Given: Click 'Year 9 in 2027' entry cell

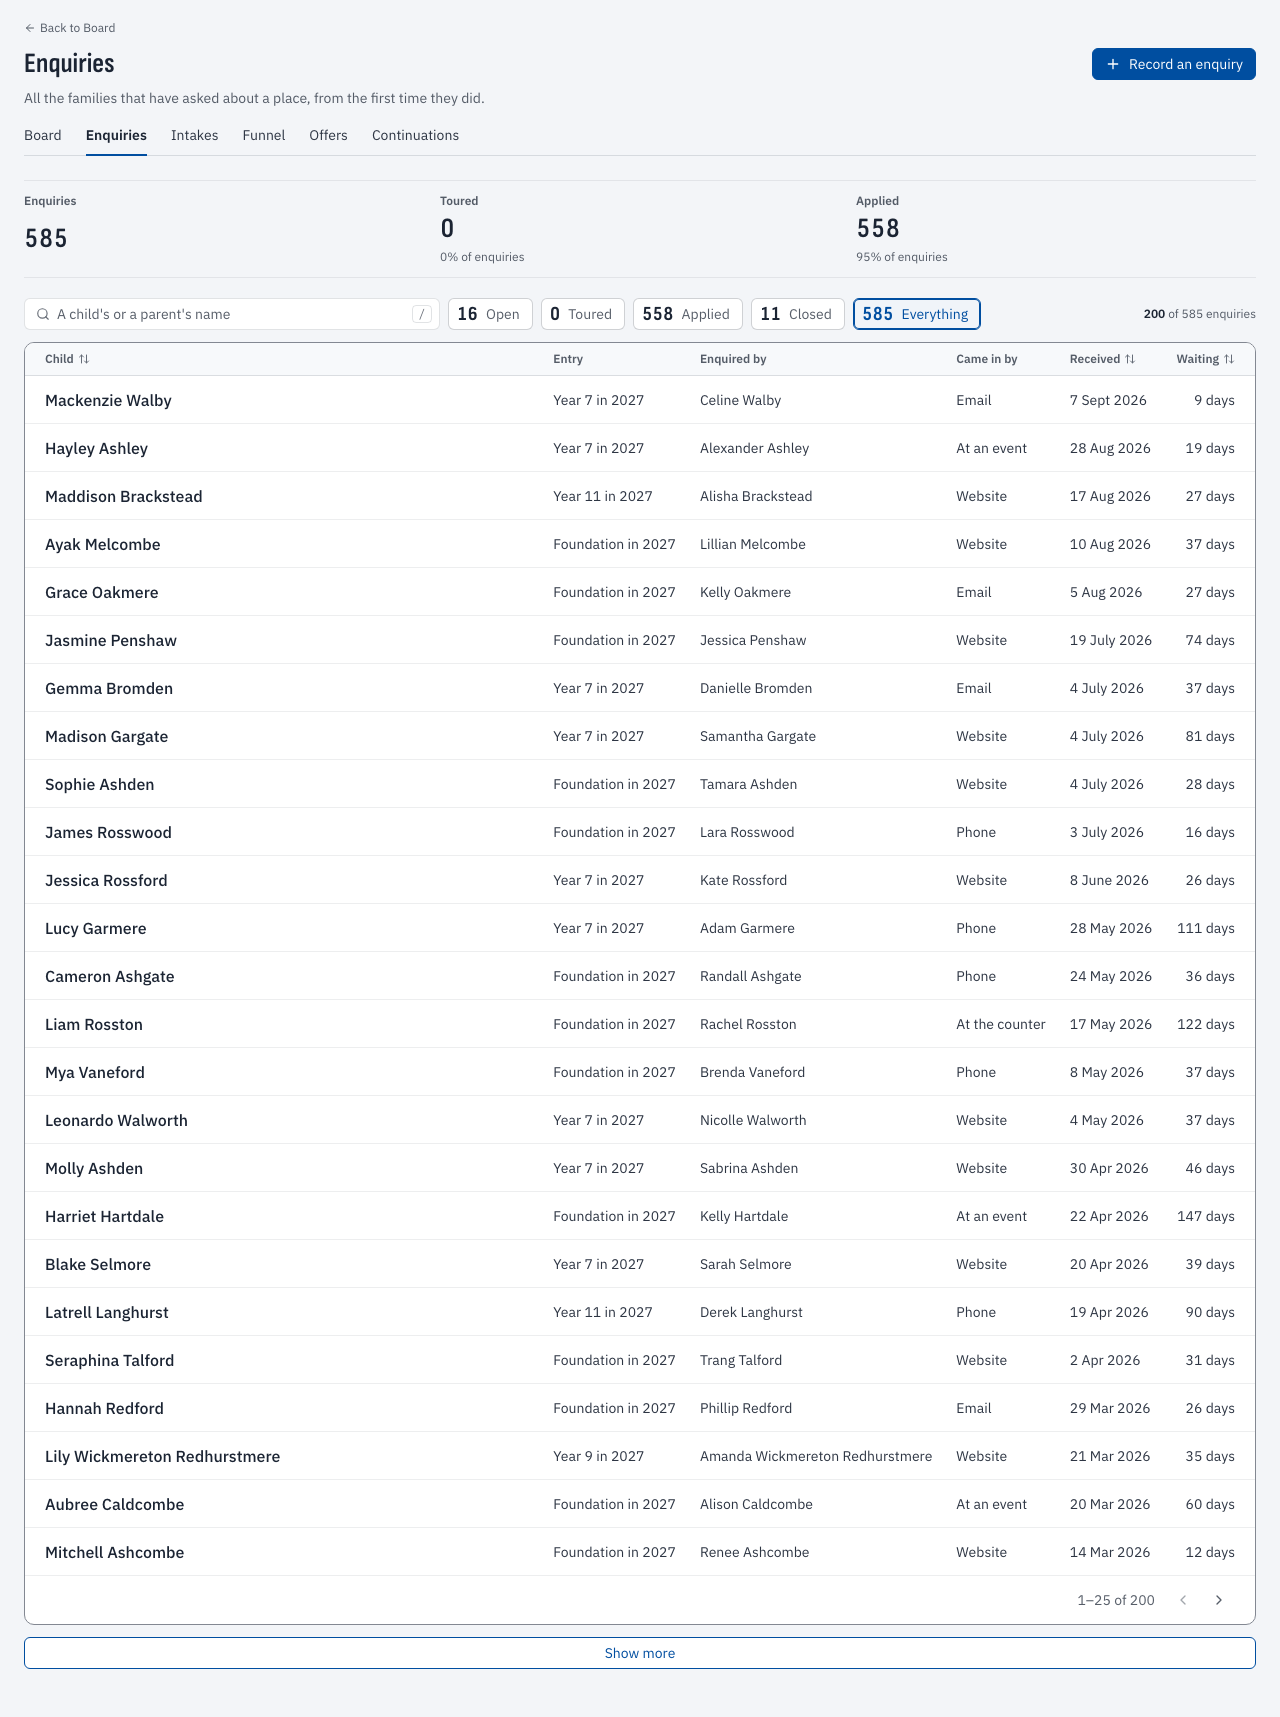Looking at the screenshot, I should (599, 1456).
